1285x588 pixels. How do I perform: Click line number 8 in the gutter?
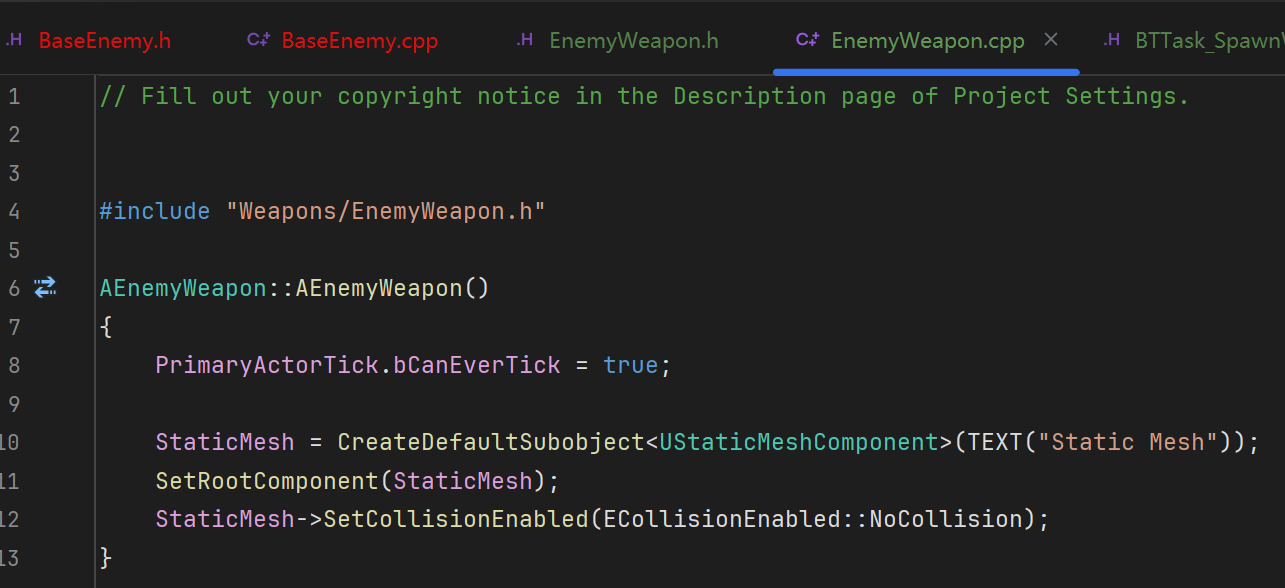14,365
